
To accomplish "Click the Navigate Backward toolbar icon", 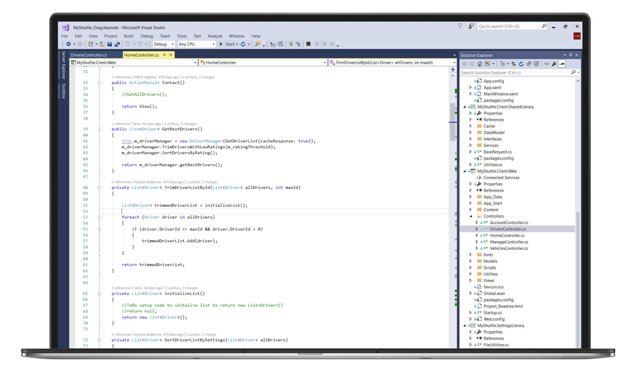I will (x=68, y=44).
